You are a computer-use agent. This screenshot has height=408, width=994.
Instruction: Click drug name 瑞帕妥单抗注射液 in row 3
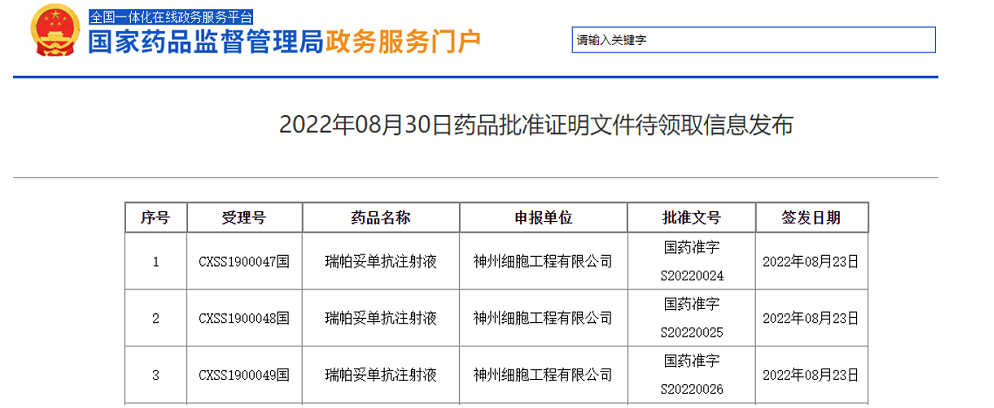click(380, 375)
